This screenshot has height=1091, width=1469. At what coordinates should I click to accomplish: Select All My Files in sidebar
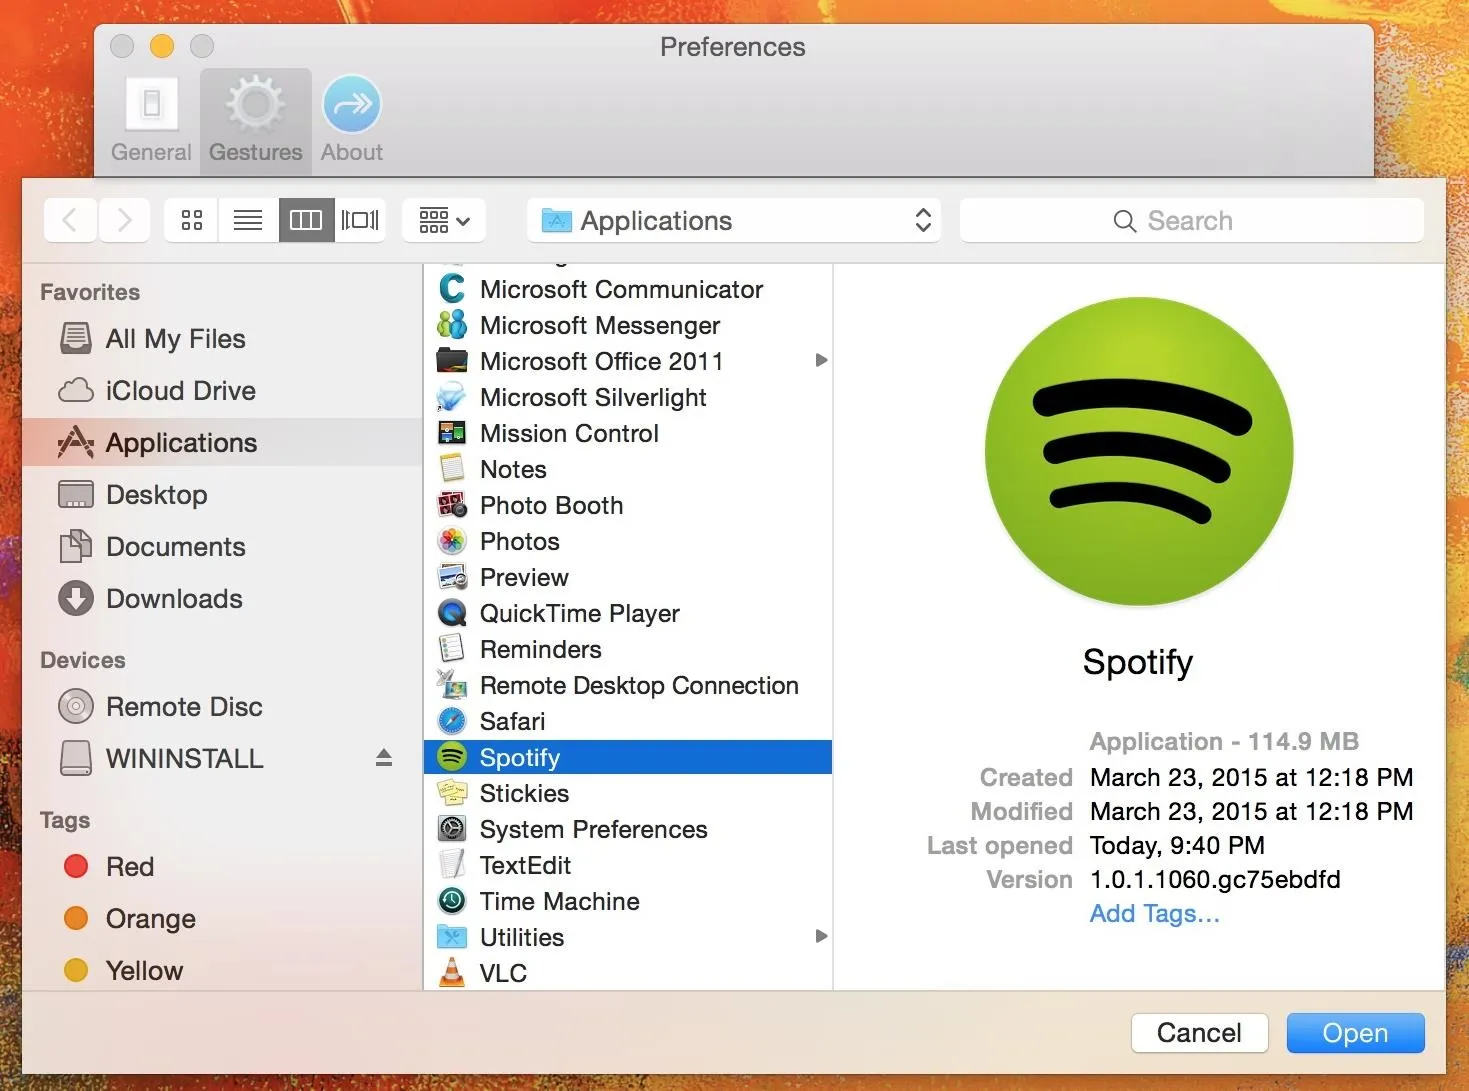click(x=222, y=339)
